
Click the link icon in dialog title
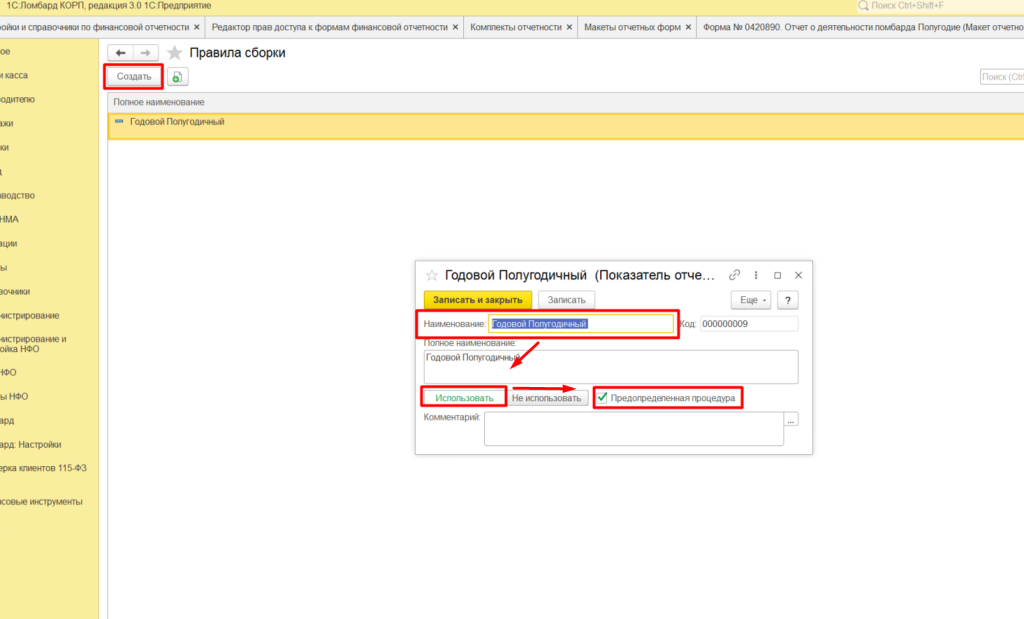coord(735,275)
